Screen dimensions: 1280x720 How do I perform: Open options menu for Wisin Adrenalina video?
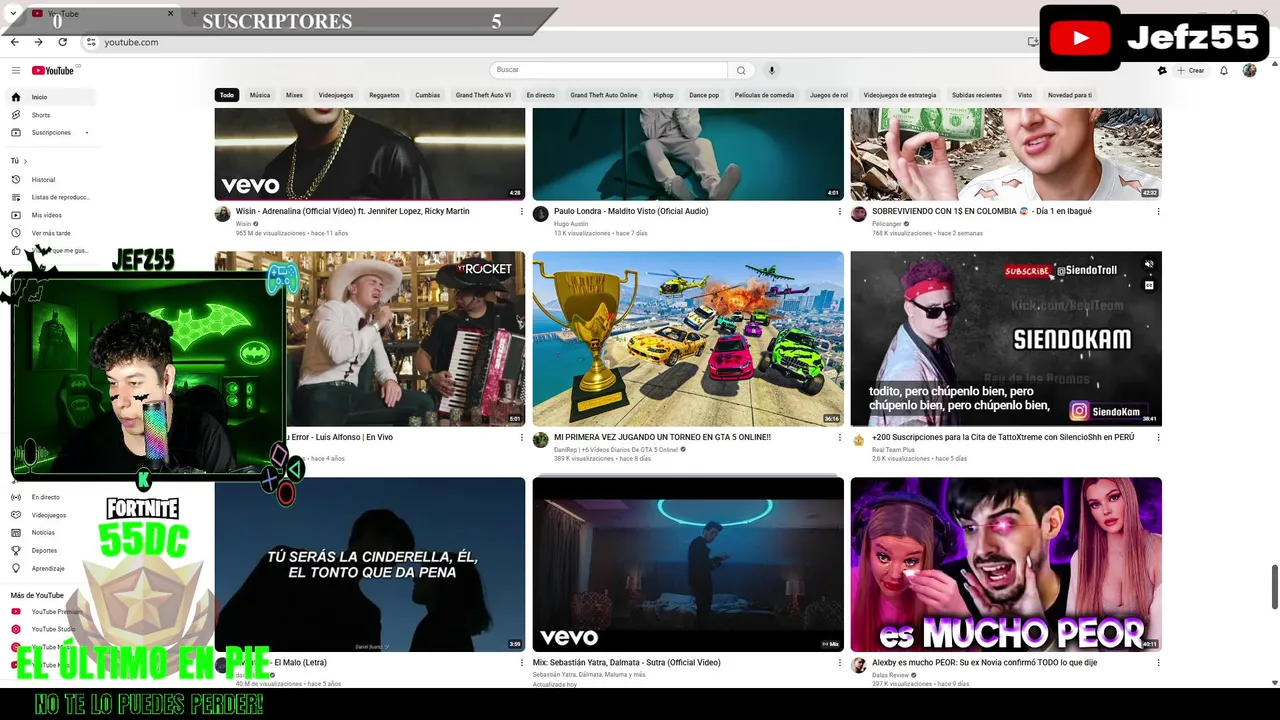pyautogui.click(x=521, y=212)
